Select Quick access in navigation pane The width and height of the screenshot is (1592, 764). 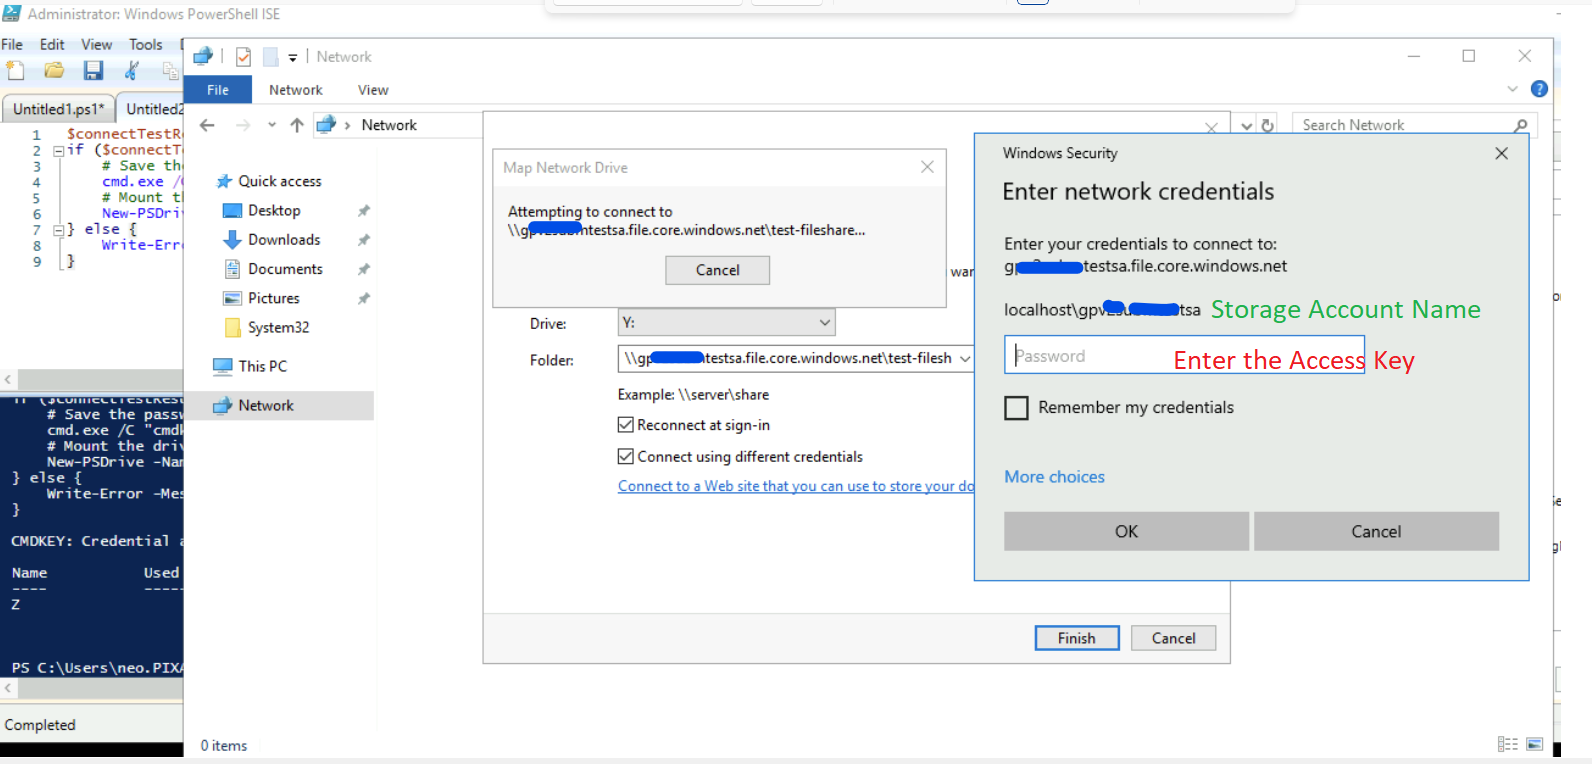click(x=269, y=181)
